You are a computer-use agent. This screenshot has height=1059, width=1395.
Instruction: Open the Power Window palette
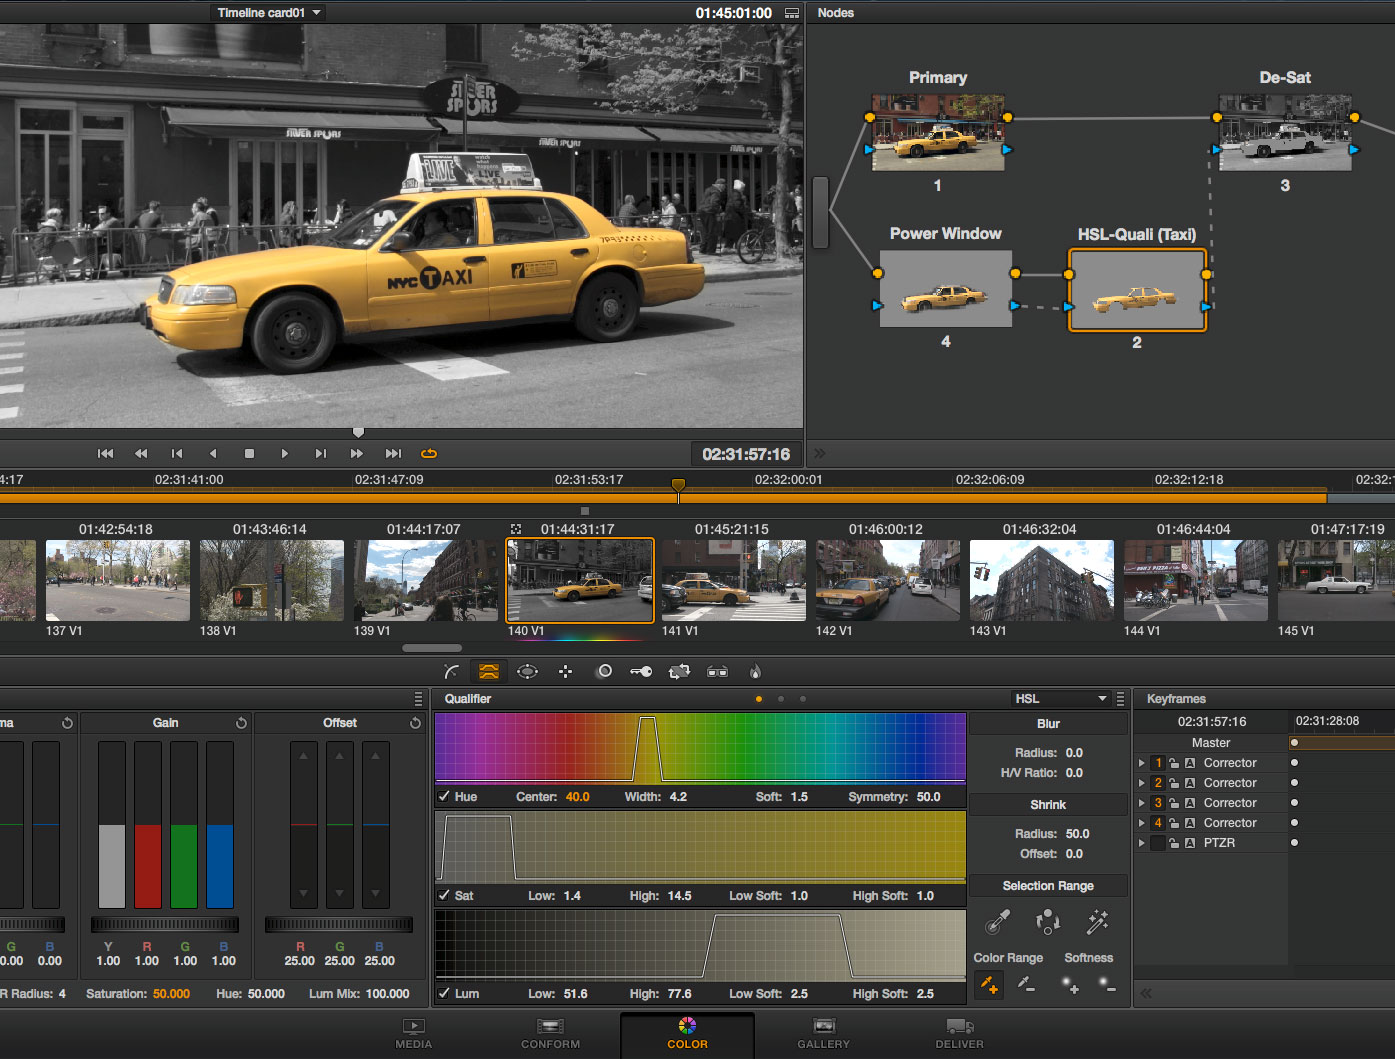[527, 671]
